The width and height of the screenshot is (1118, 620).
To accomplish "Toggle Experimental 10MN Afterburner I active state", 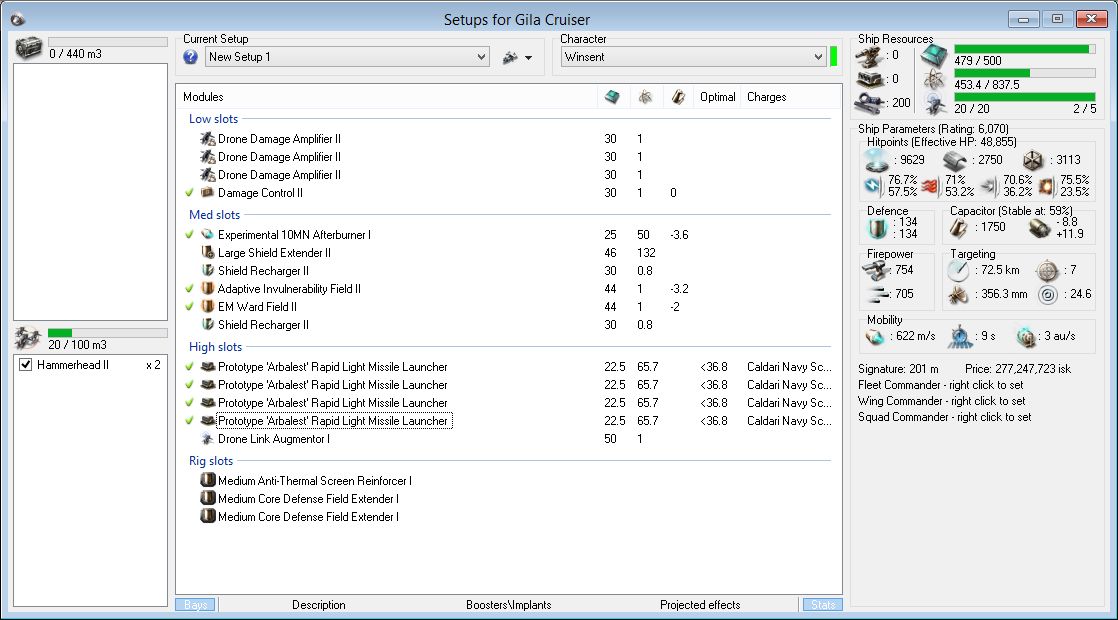I will pos(190,235).
